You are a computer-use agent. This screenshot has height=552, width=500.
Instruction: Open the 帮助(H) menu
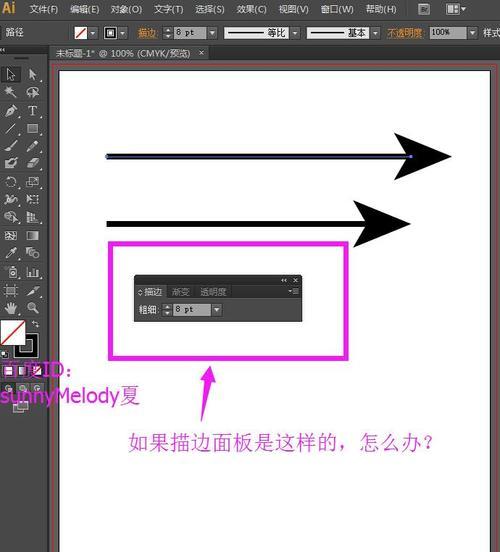(381, 9)
